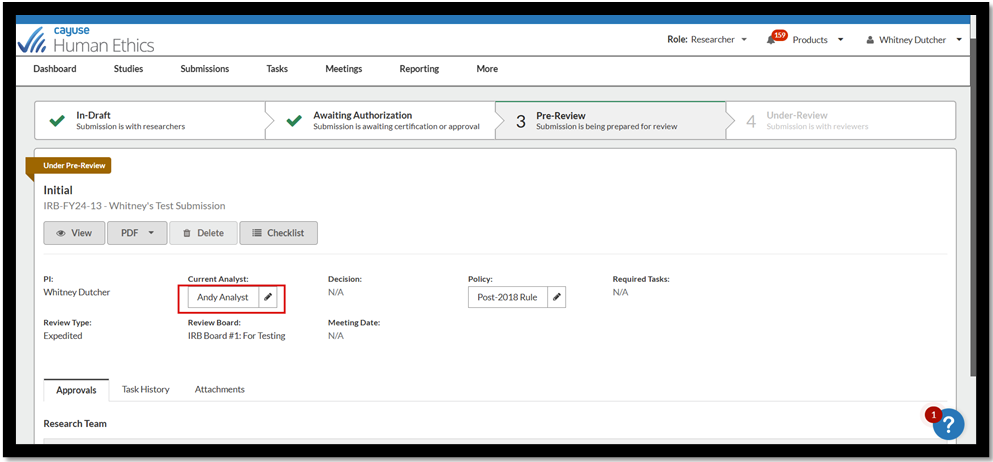
Task: Click the Cayuse Human Ethics logo
Action: pyautogui.click(x=86, y=39)
